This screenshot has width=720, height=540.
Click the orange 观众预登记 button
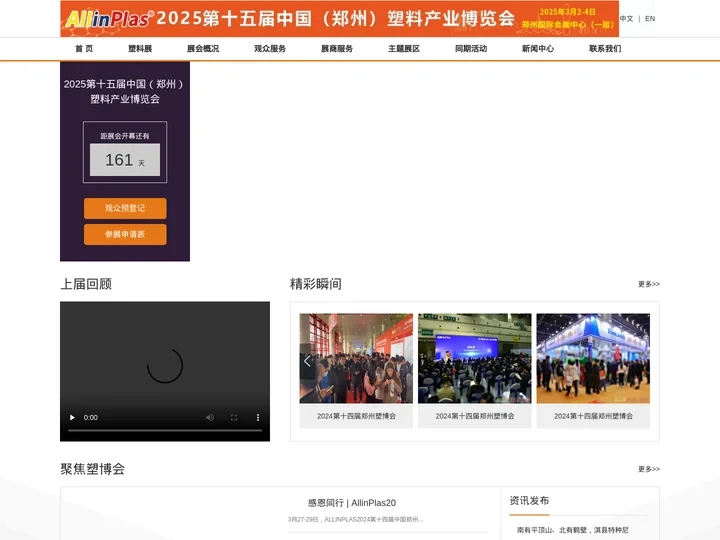click(x=125, y=208)
